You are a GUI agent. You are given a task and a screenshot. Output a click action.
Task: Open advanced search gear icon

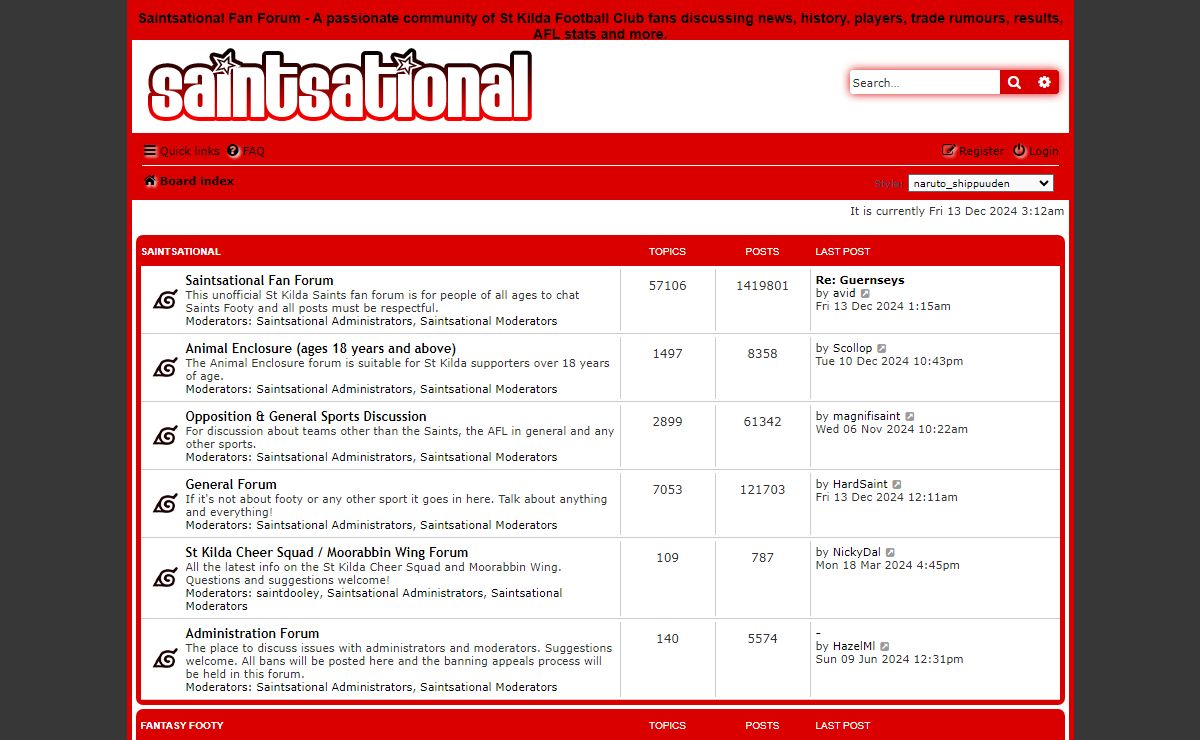[x=1044, y=83]
